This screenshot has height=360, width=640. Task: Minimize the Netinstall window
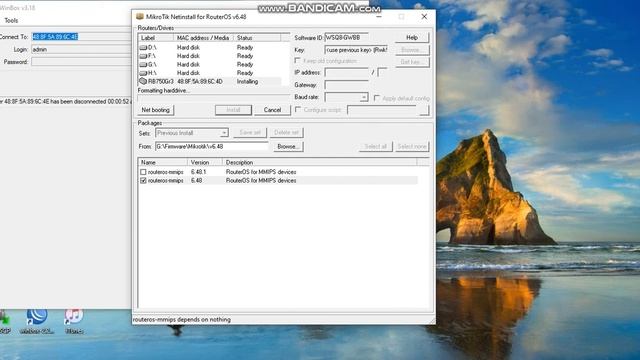tap(378, 17)
